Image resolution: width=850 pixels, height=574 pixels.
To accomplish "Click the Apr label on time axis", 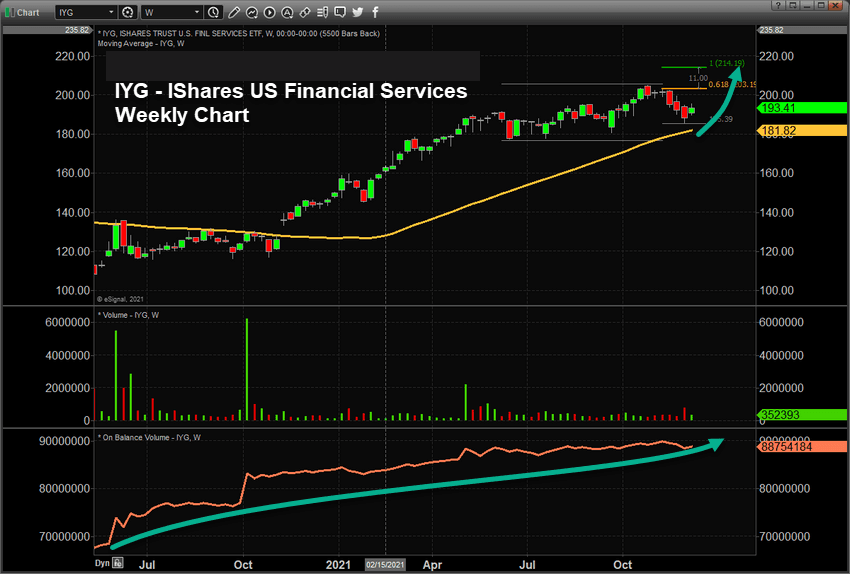I will point(432,565).
